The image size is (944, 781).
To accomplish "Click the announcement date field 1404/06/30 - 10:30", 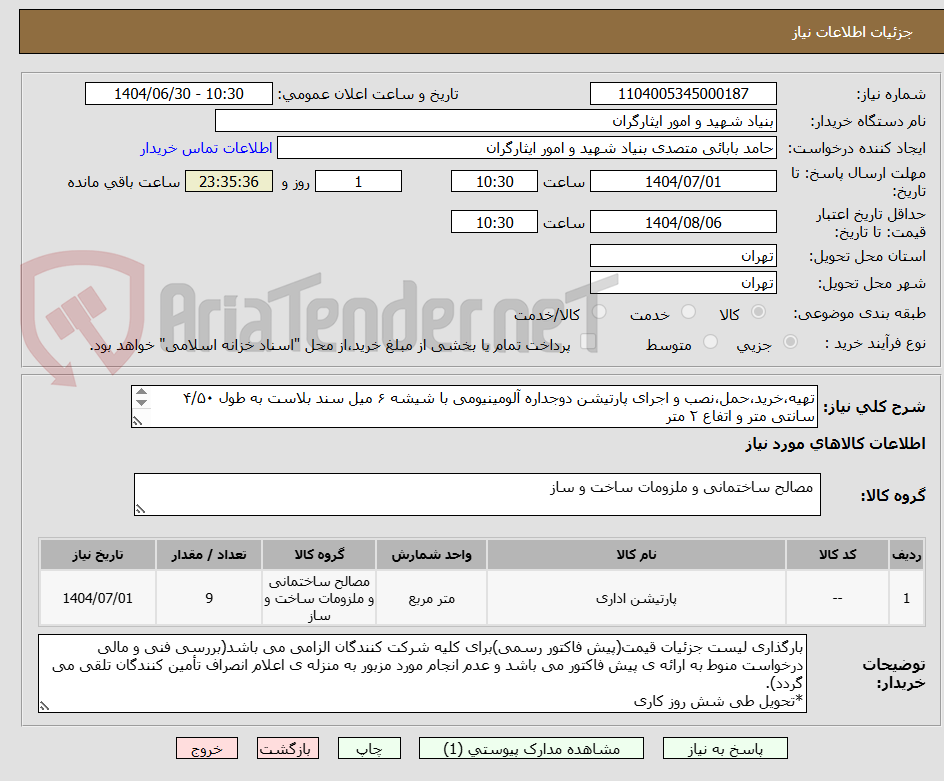I will pyautogui.click(x=179, y=94).
